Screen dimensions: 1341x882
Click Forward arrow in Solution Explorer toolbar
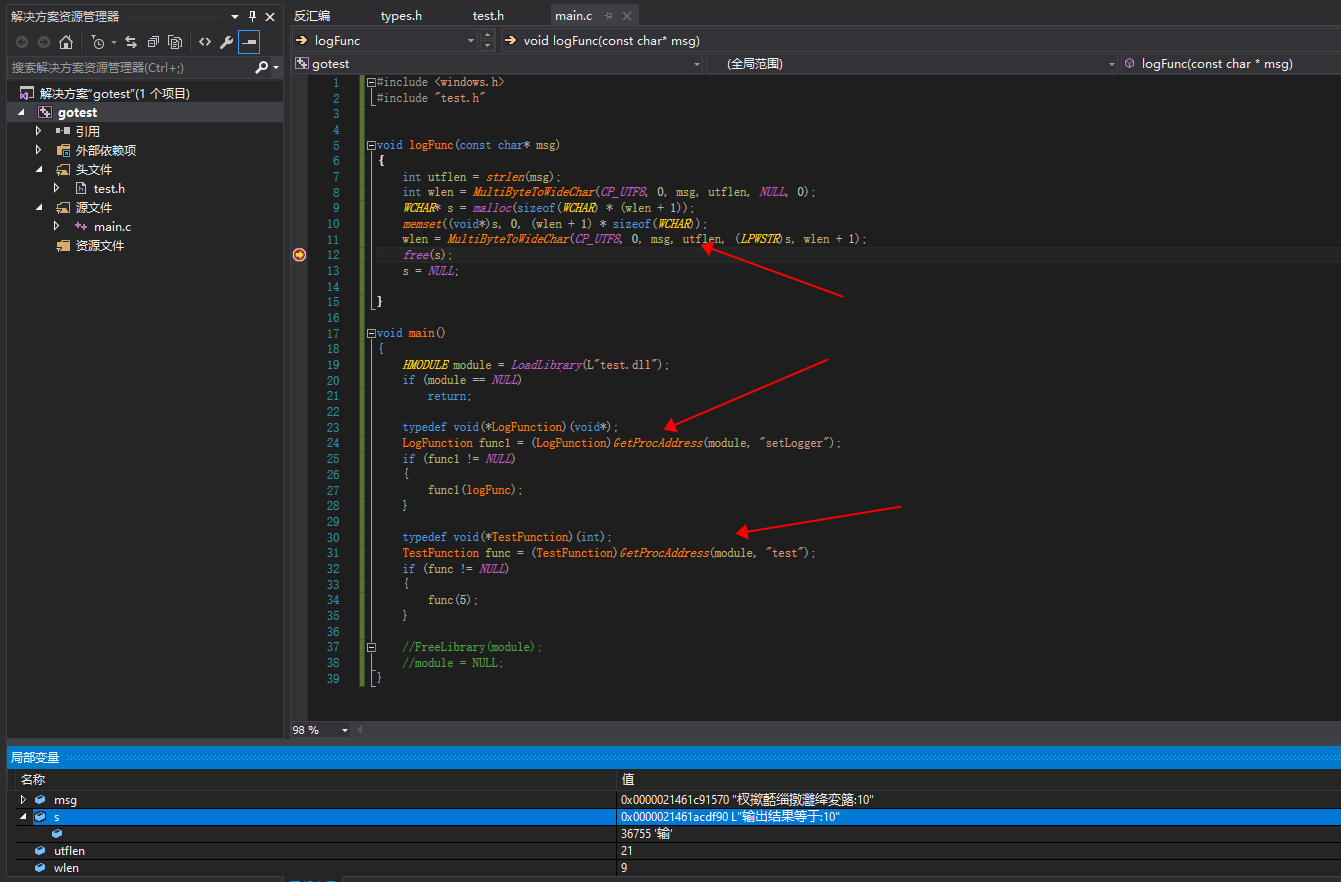point(44,42)
